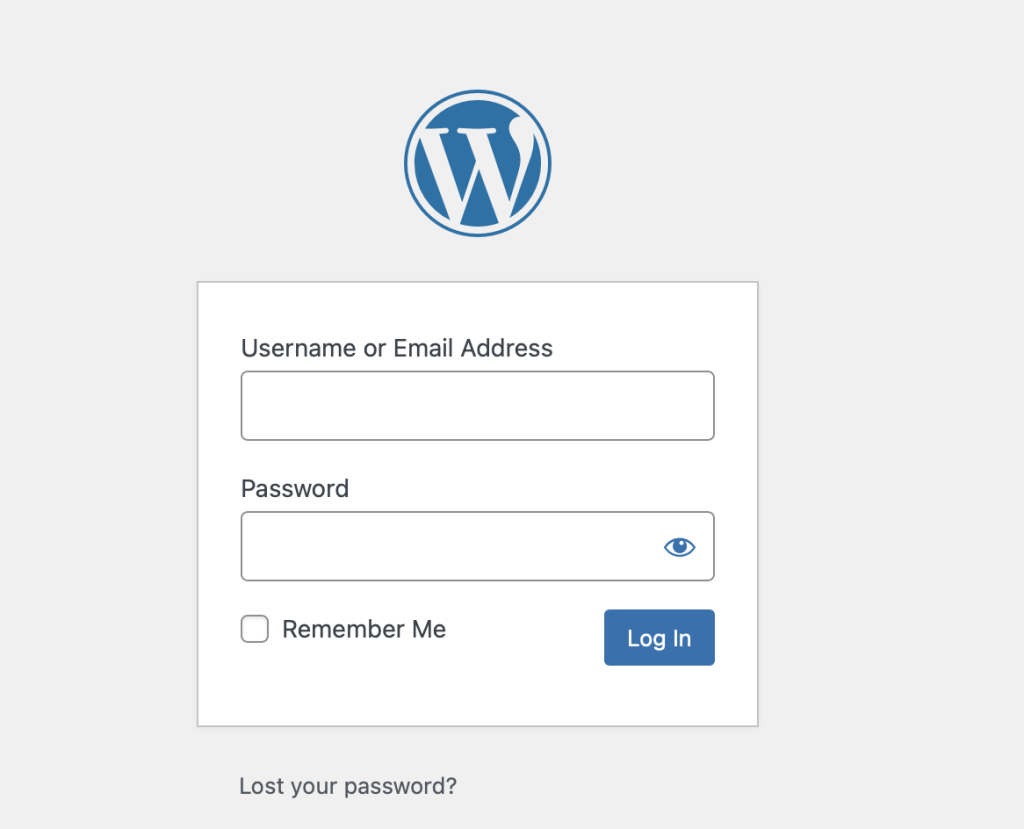This screenshot has height=829, width=1024.
Task: Tick the Remember Me checkbox
Action: pyautogui.click(x=255, y=629)
